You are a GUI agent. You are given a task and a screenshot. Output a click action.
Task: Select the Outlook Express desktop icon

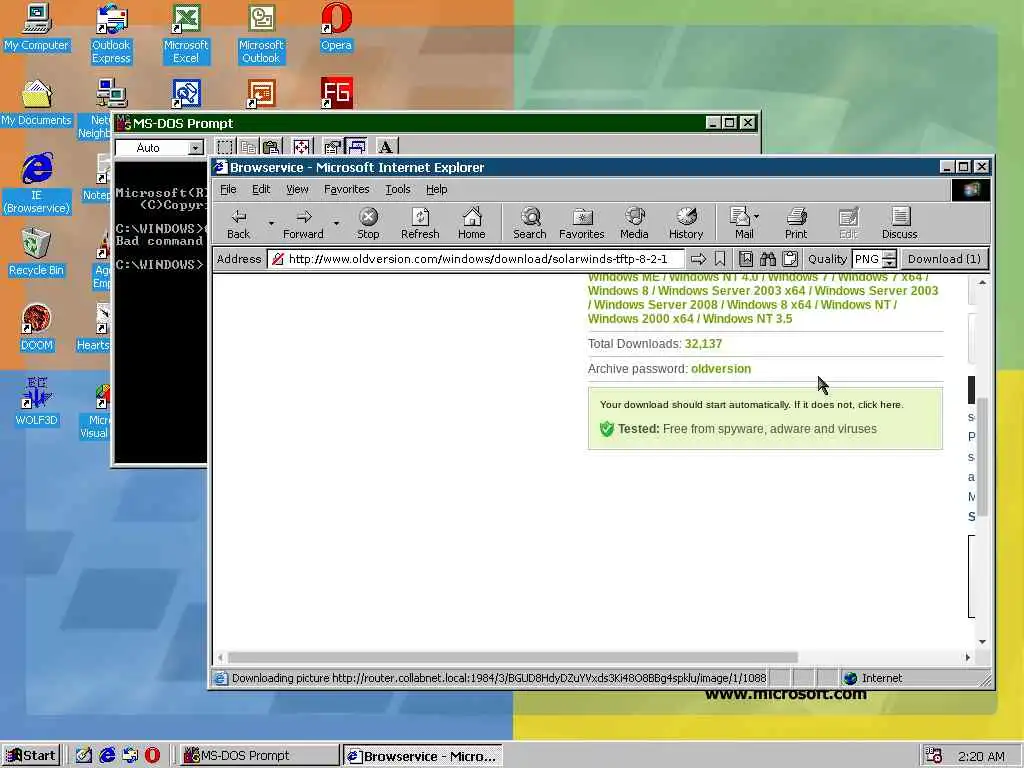(111, 34)
